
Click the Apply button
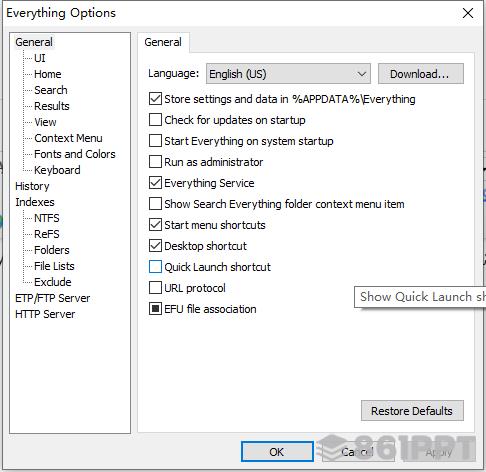439,452
